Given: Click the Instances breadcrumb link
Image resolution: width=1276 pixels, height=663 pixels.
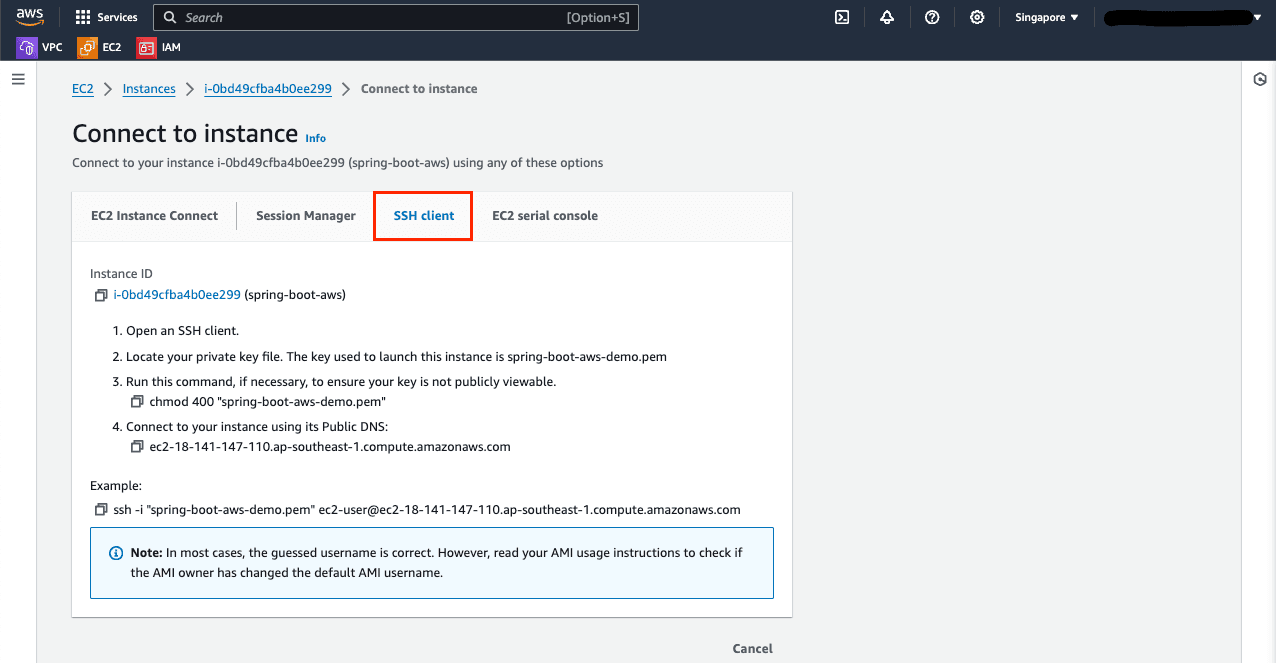Looking at the screenshot, I should 149,89.
